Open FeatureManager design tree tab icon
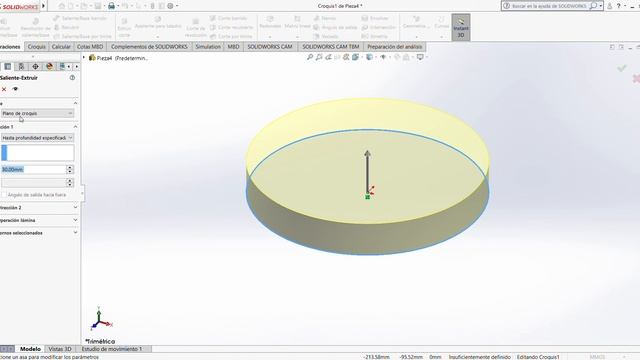Screen dimensions: 640x360 (8, 67)
